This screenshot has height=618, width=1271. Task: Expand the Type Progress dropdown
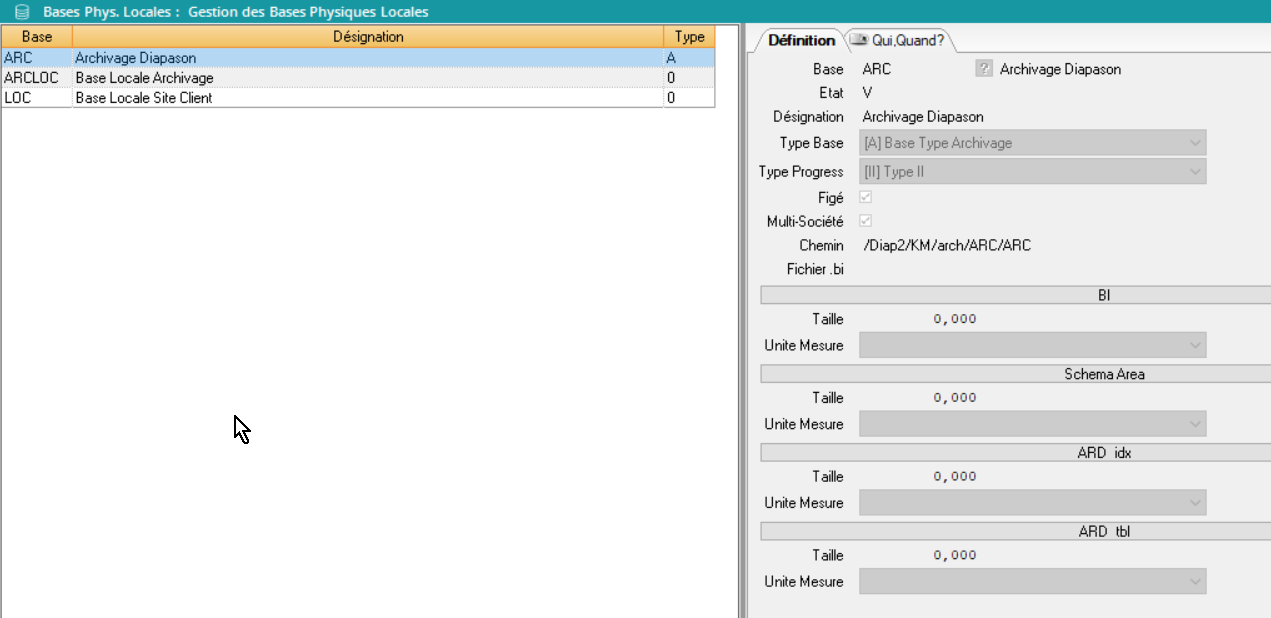[1033, 172]
